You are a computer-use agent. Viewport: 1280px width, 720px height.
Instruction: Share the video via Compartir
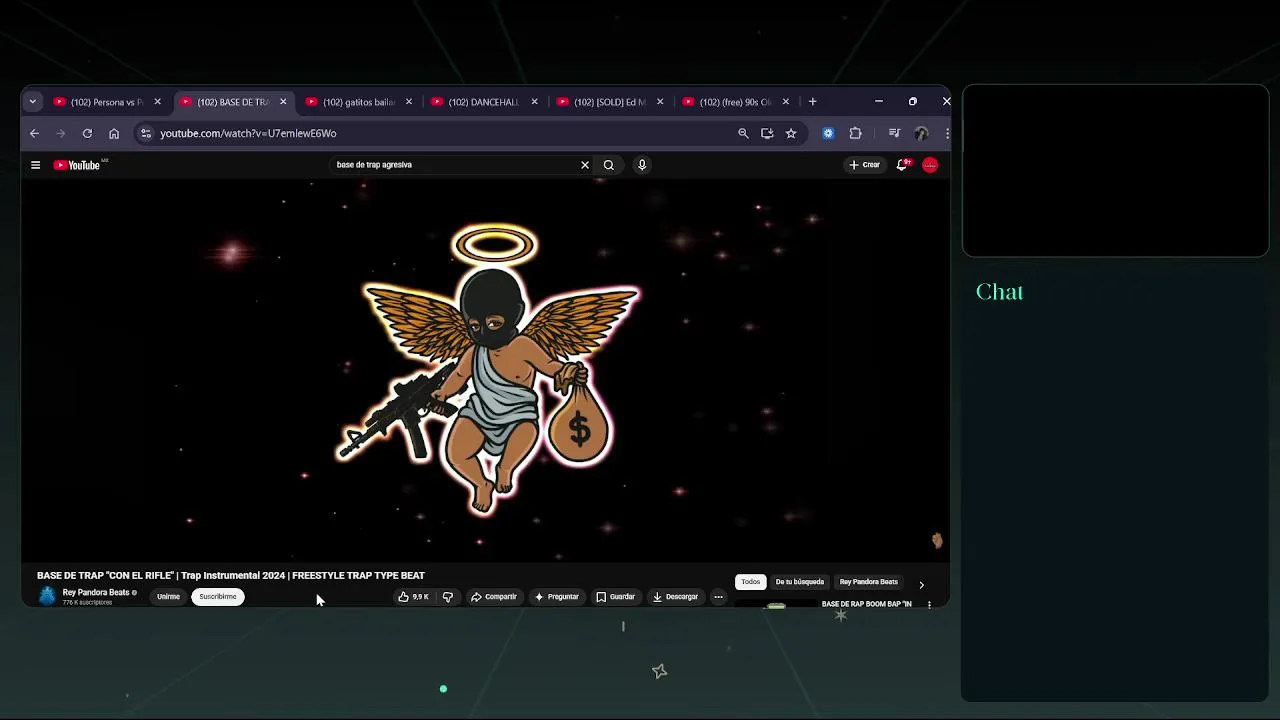[x=494, y=597]
